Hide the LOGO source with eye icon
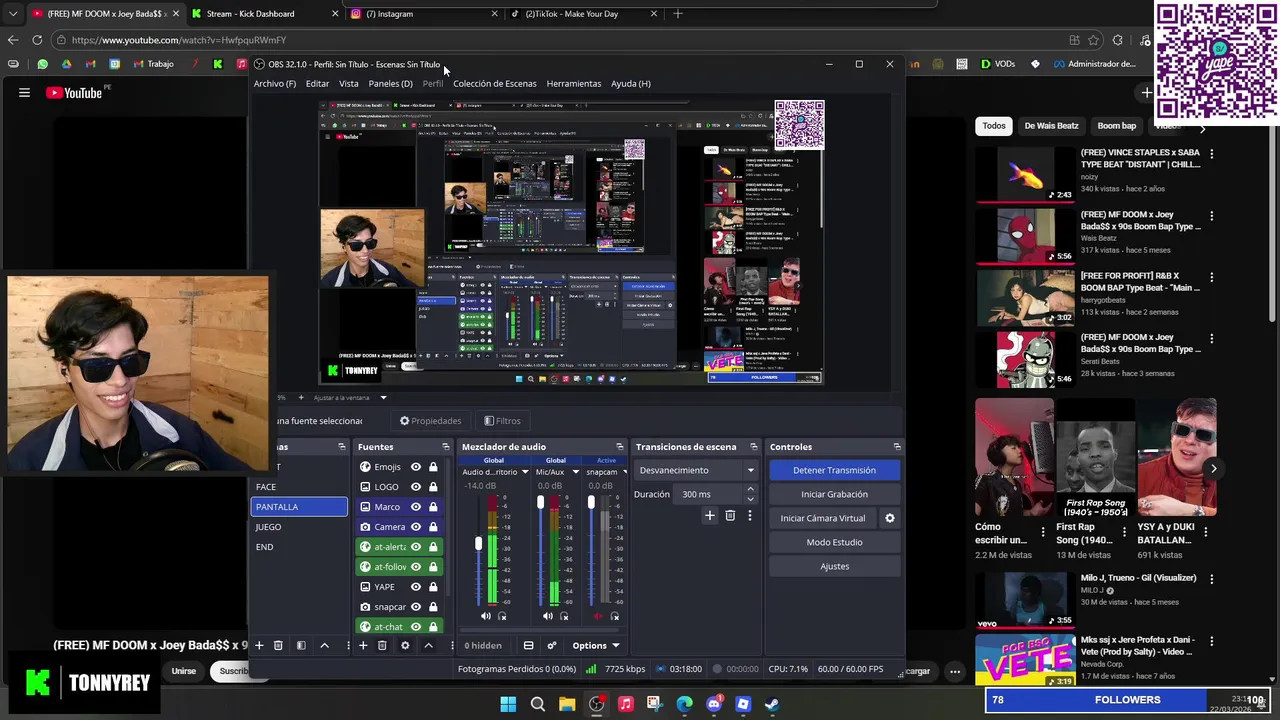 (416, 487)
